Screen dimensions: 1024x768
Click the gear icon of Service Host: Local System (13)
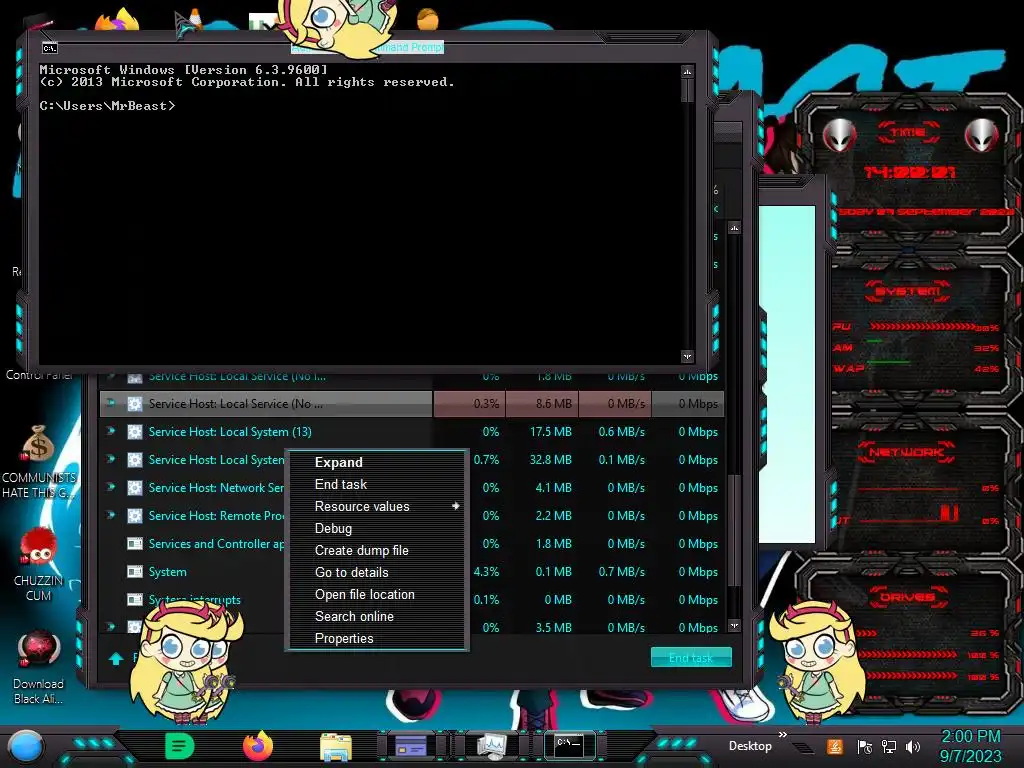(x=135, y=432)
